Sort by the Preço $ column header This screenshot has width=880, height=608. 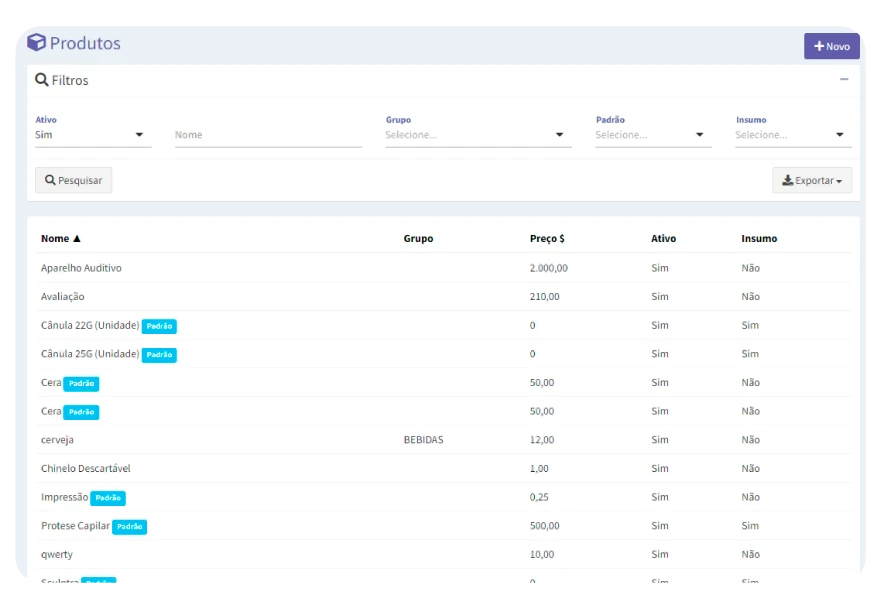[x=547, y=239]
